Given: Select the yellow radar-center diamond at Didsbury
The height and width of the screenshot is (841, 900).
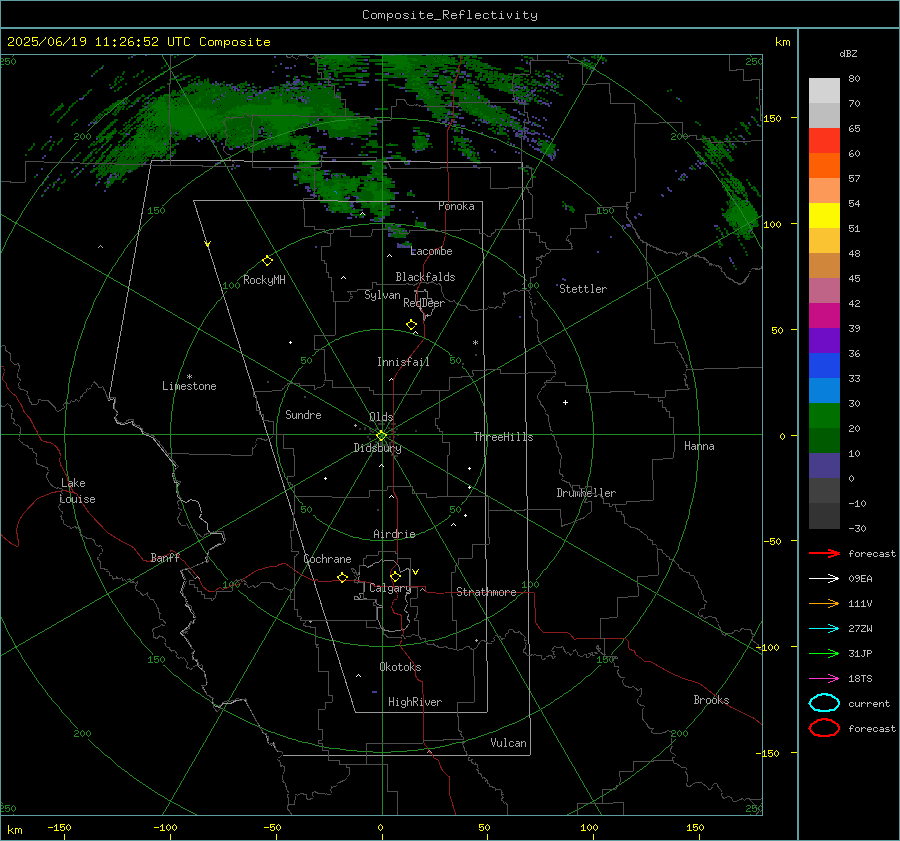Looking at the screenshot, I should (x=381, y=436).
